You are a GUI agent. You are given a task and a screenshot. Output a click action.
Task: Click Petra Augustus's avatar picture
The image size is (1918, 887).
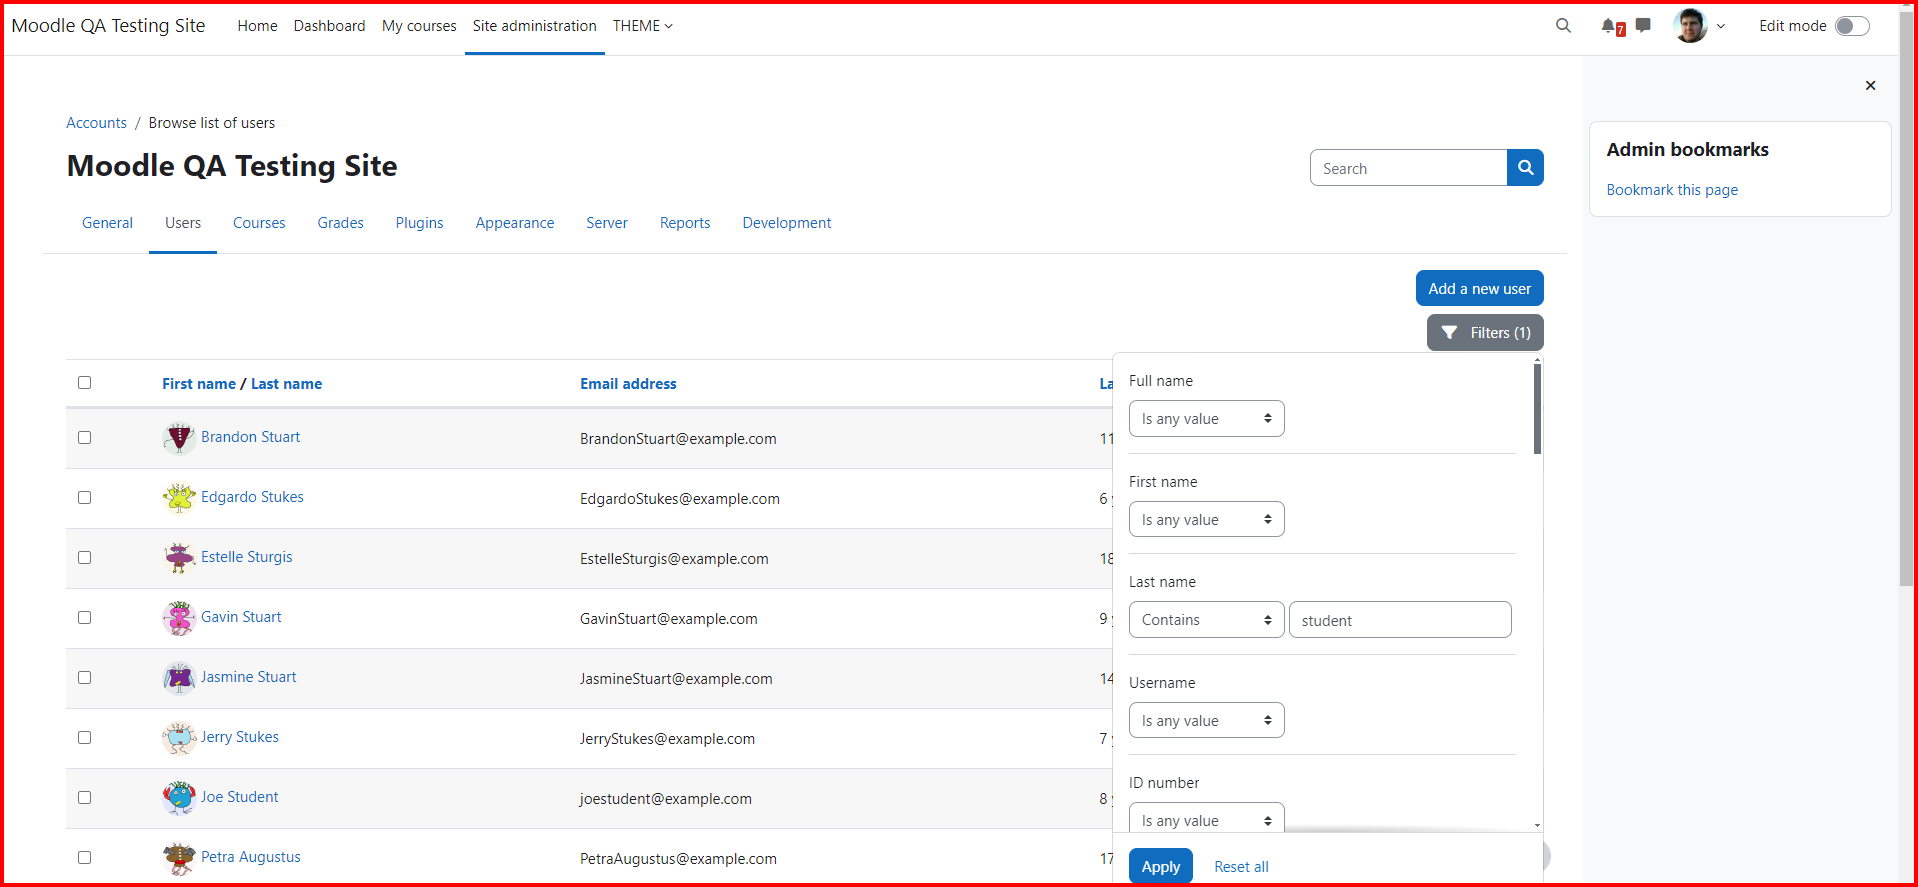pyautogui.click(x=179, y=858)
